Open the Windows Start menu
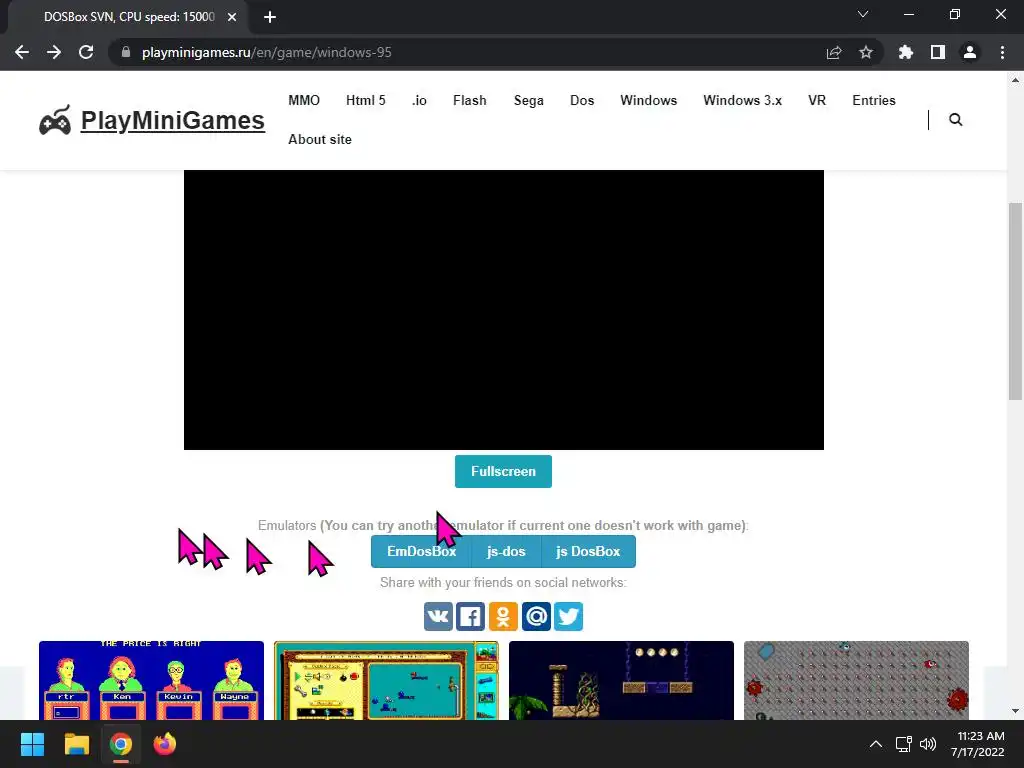 (33, 744)
